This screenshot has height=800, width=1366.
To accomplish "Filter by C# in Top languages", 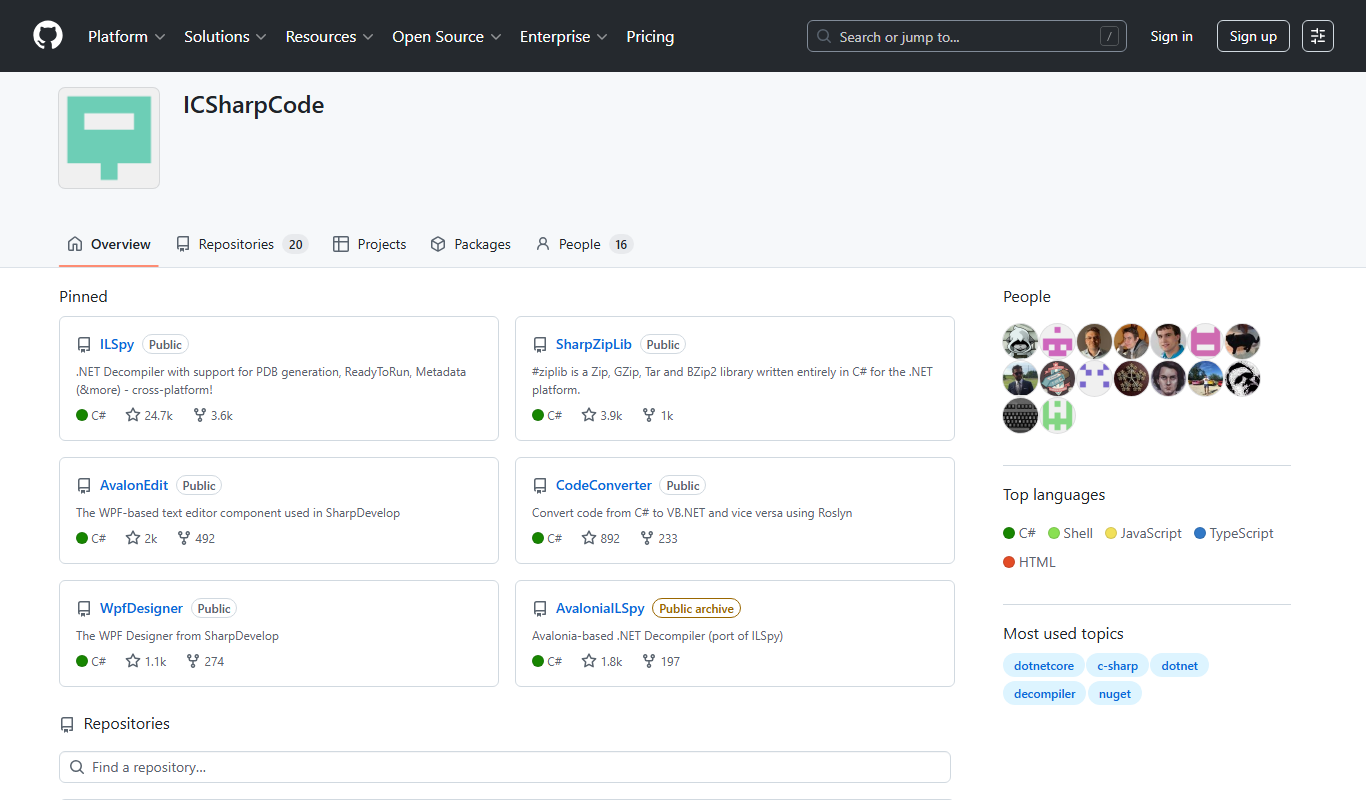I will 1019,533.
